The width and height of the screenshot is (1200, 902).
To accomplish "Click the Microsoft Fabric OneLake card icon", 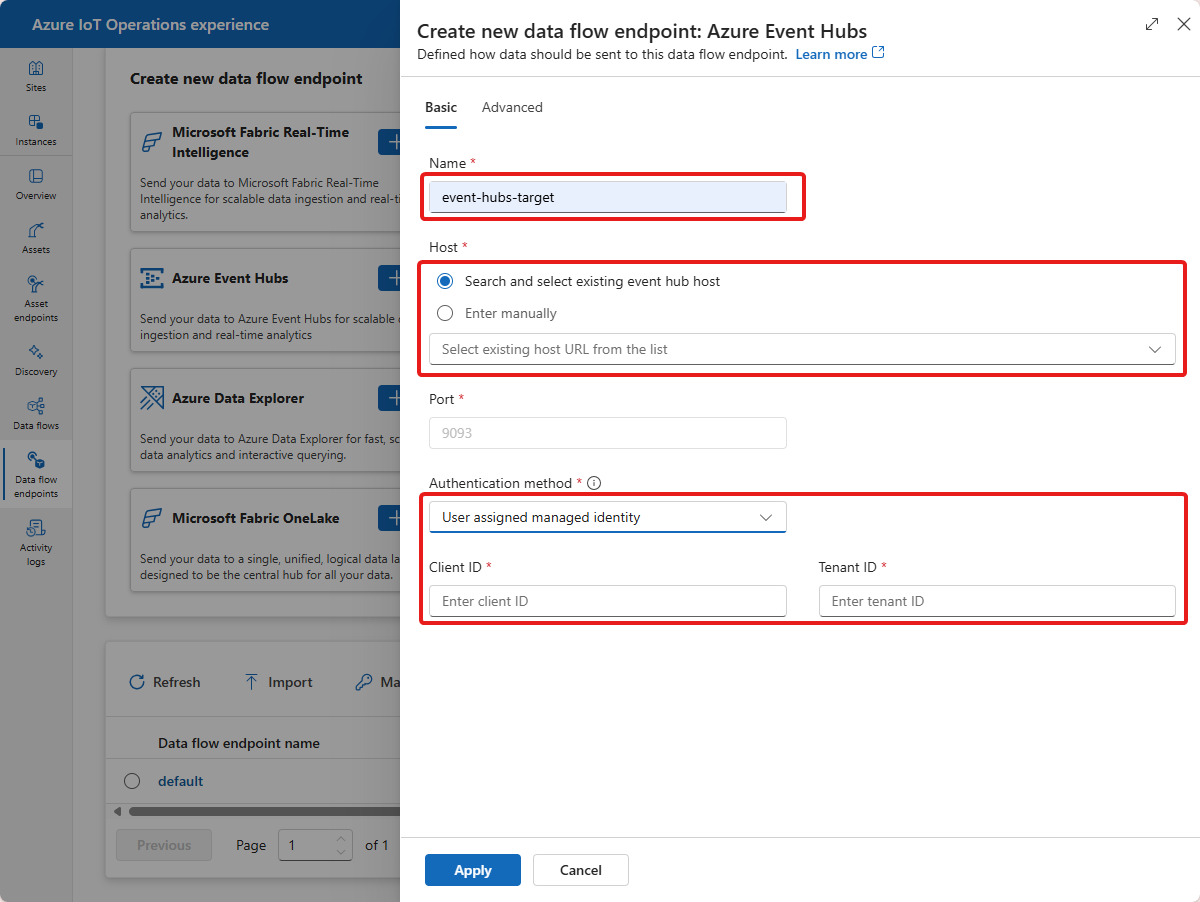I will [152, 518].
